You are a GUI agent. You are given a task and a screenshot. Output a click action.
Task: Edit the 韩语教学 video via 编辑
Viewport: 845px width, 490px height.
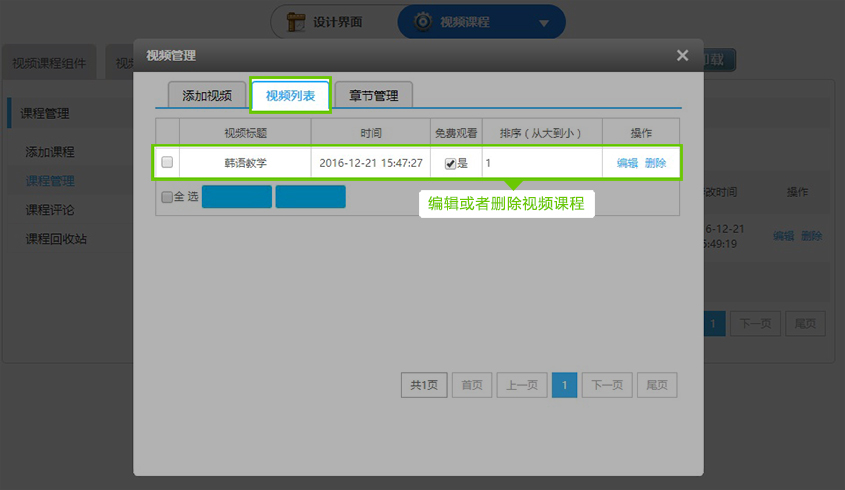(627, 163)
